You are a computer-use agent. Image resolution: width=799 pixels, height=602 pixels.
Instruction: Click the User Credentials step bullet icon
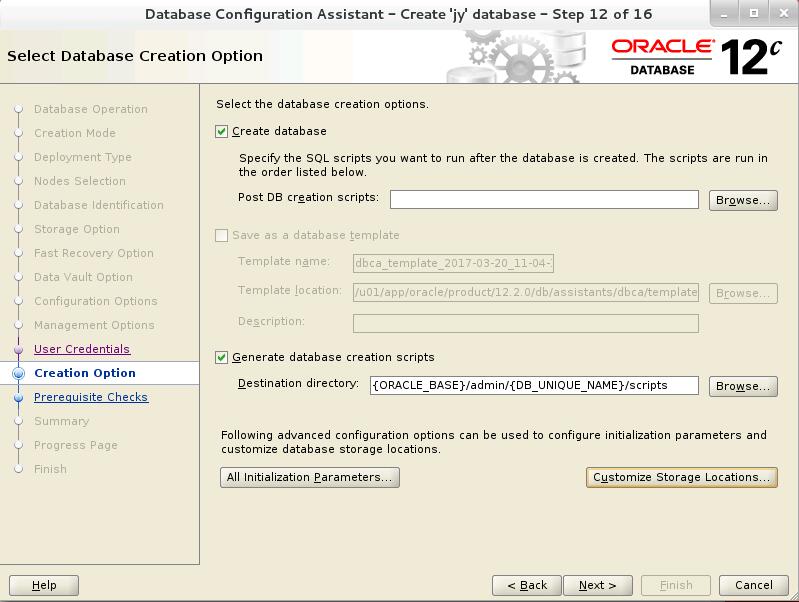(19, 349)
